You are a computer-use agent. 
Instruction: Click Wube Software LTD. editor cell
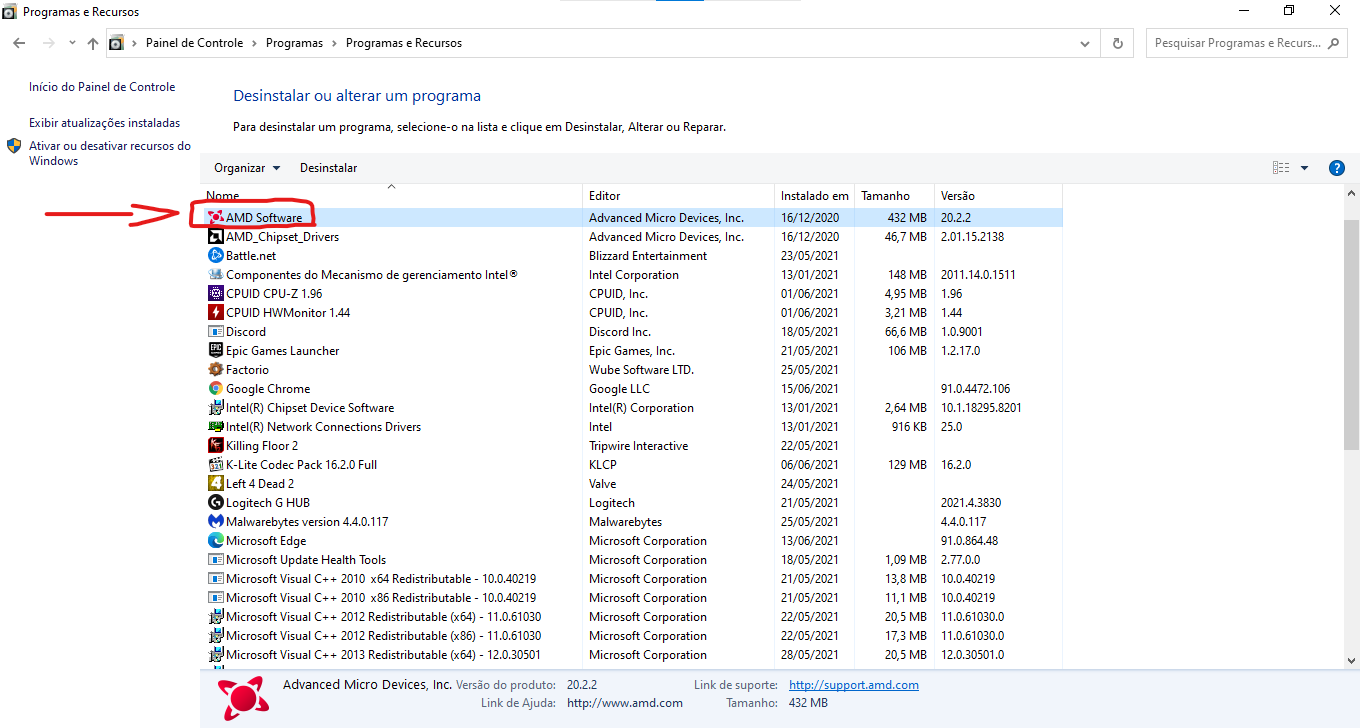pyautogui.click(x=641, y=370)
